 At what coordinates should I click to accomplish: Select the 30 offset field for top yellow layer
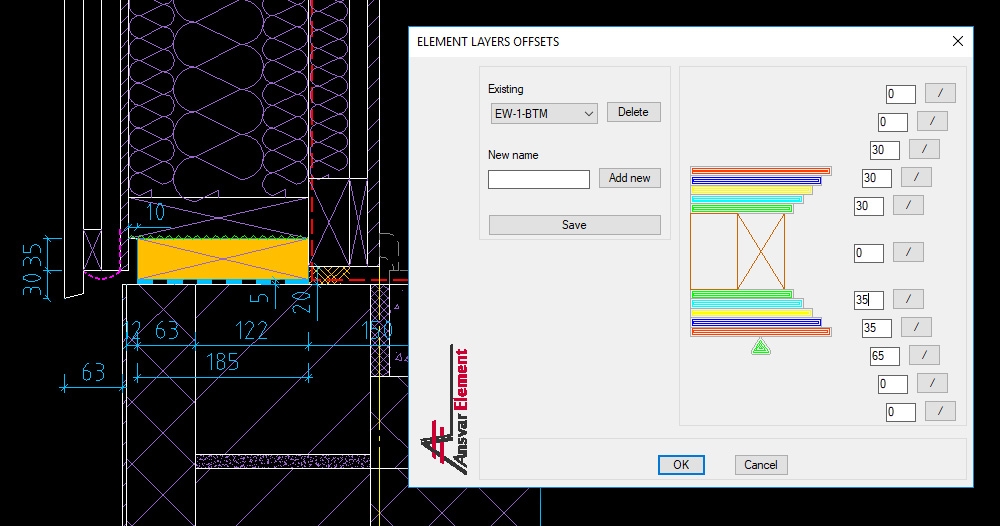(885, 150)
